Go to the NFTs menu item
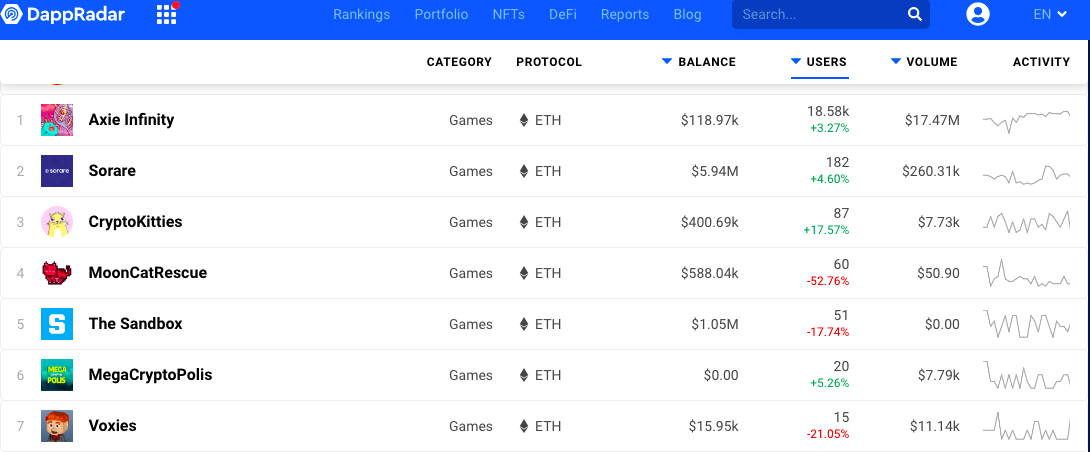Screen dimensions: 1090x452 coord(508,14)
